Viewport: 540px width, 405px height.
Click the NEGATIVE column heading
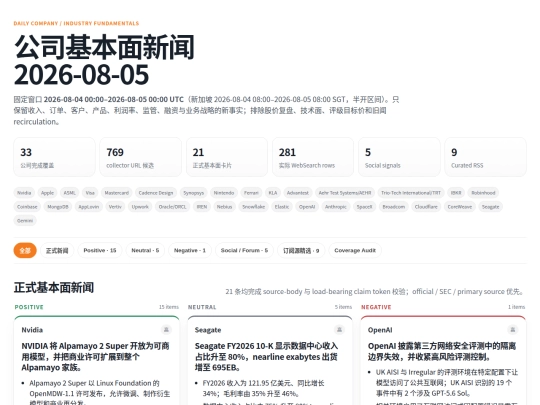(x=376, y=307)
